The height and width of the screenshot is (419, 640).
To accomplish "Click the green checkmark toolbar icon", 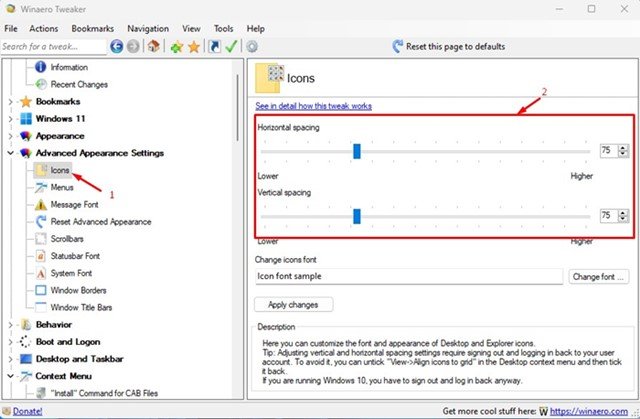I will click(231, 46).
